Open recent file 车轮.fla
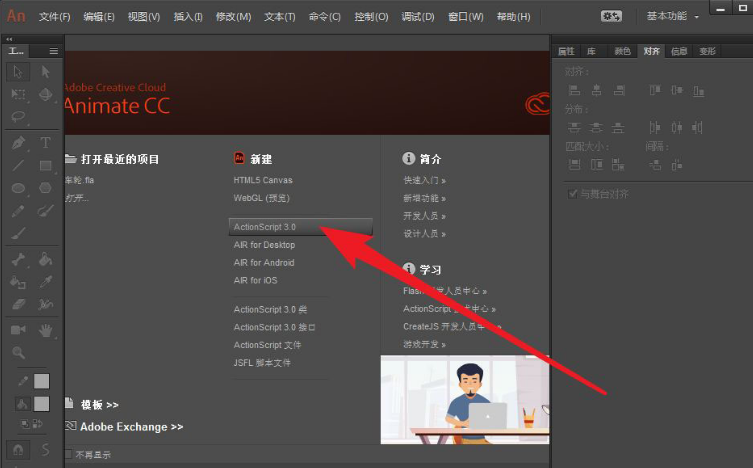Screen dimensions: 753x468 (79, 180)
